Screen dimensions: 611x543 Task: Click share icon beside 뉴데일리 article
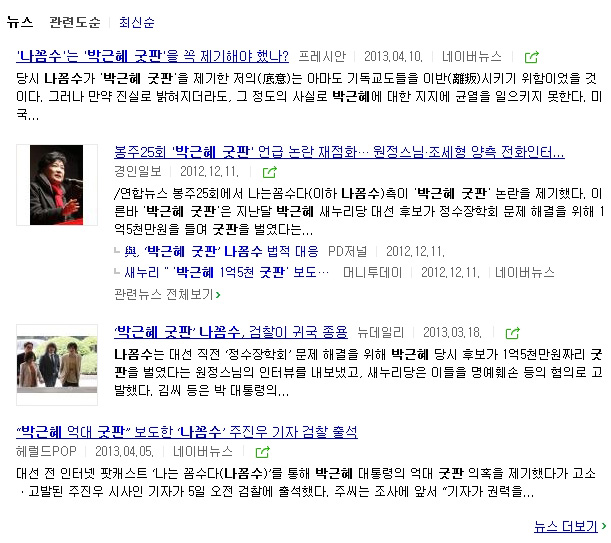[x=512, y=333]
